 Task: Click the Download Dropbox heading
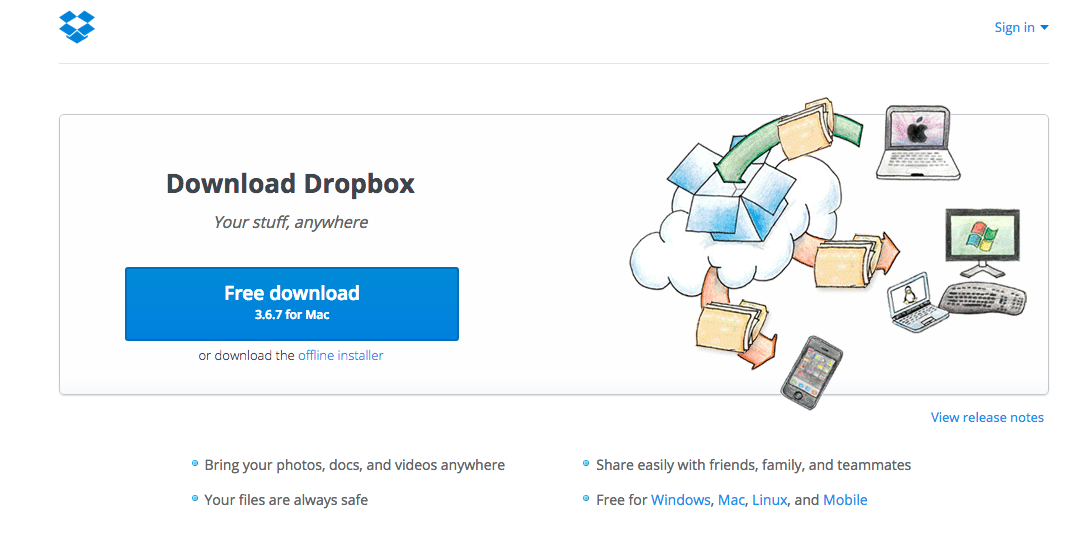click(291, 184)
